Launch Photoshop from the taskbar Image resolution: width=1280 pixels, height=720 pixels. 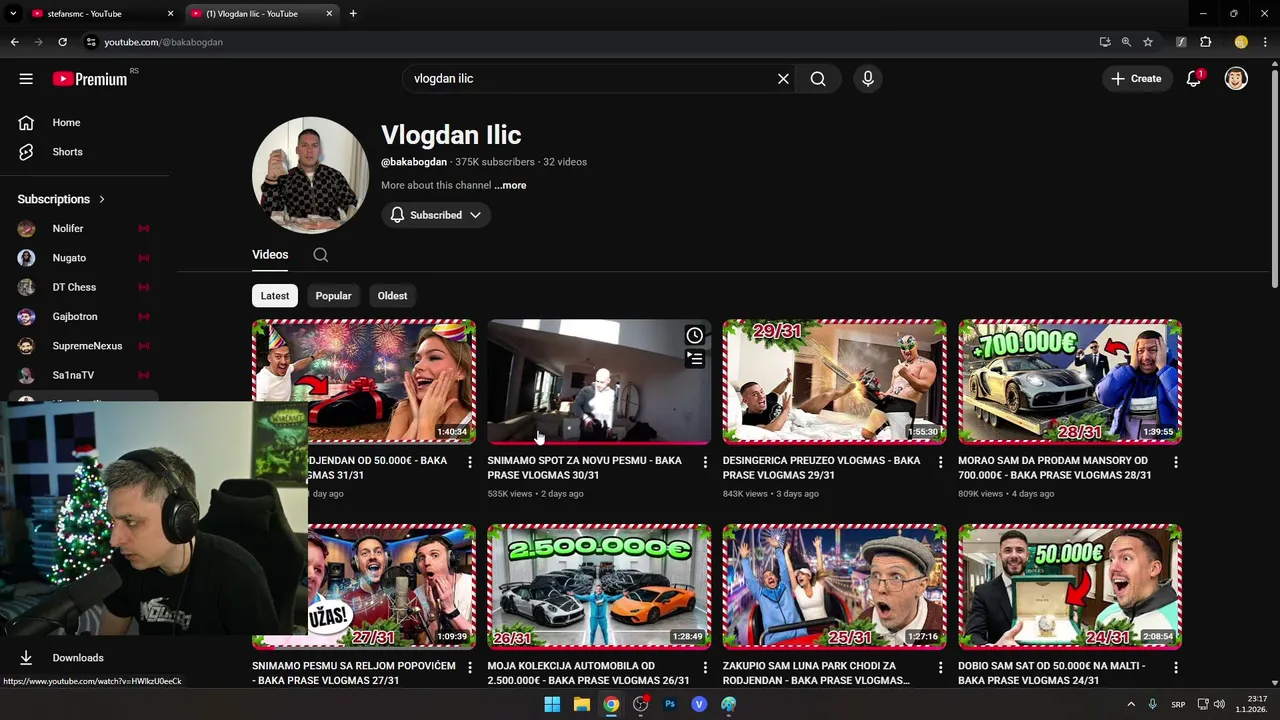(x=670, y=704)
